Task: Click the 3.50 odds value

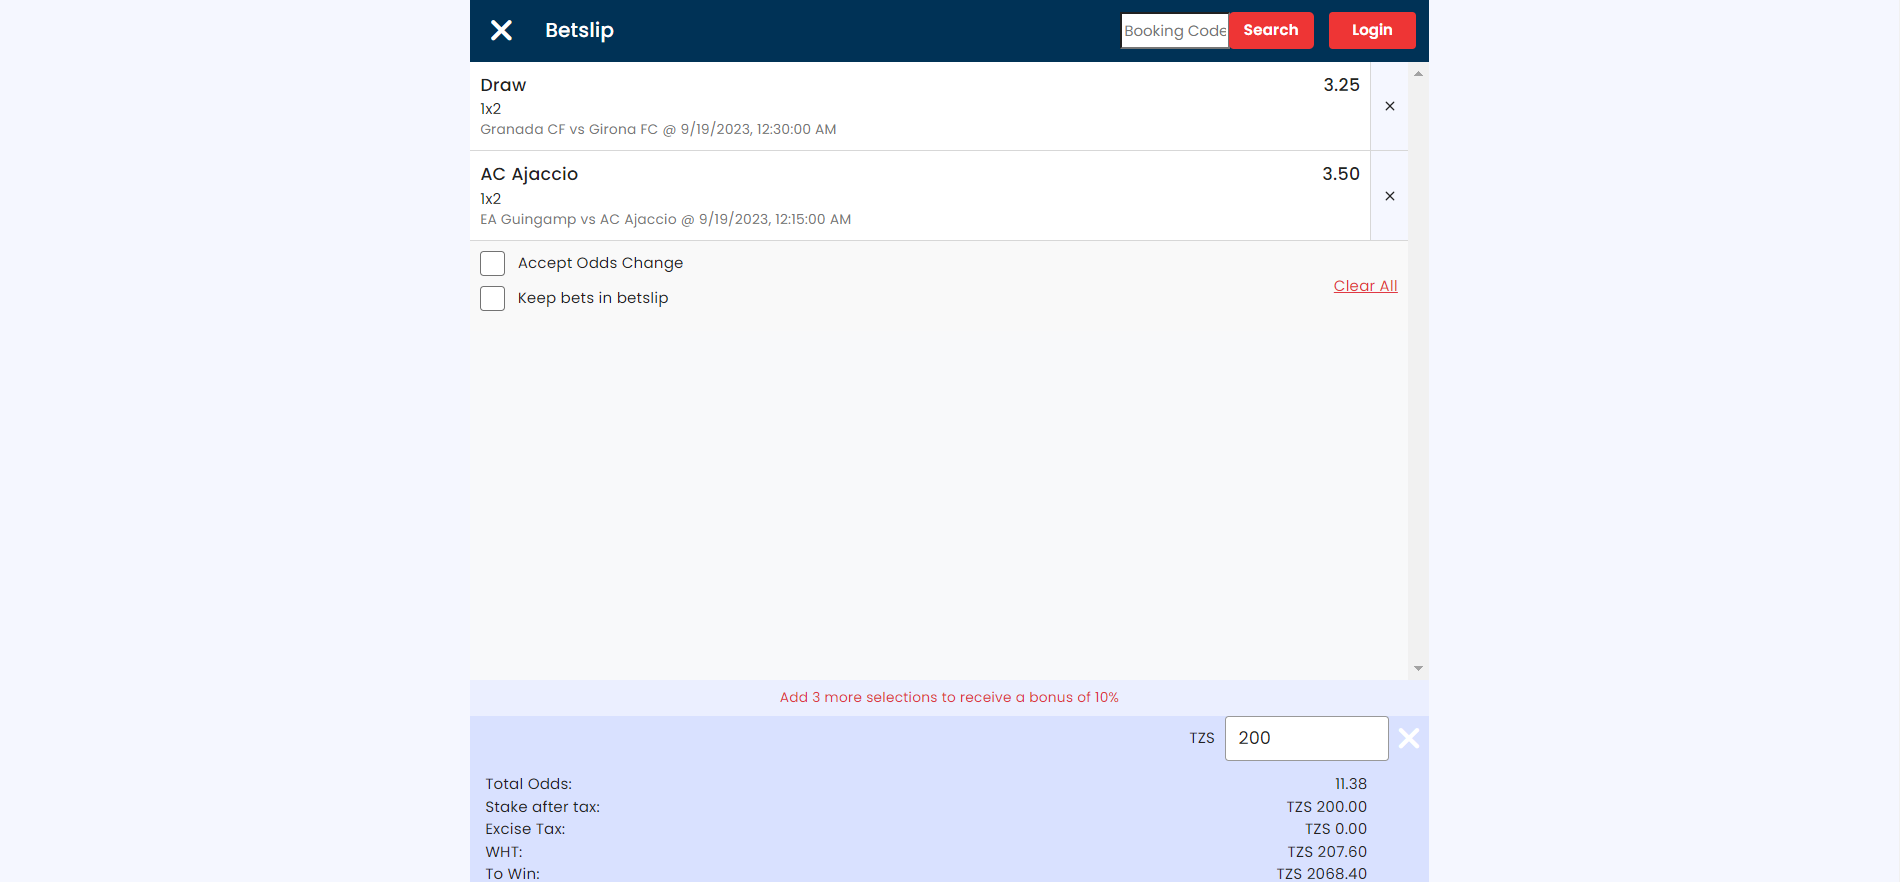Action: pos(1341,174)
